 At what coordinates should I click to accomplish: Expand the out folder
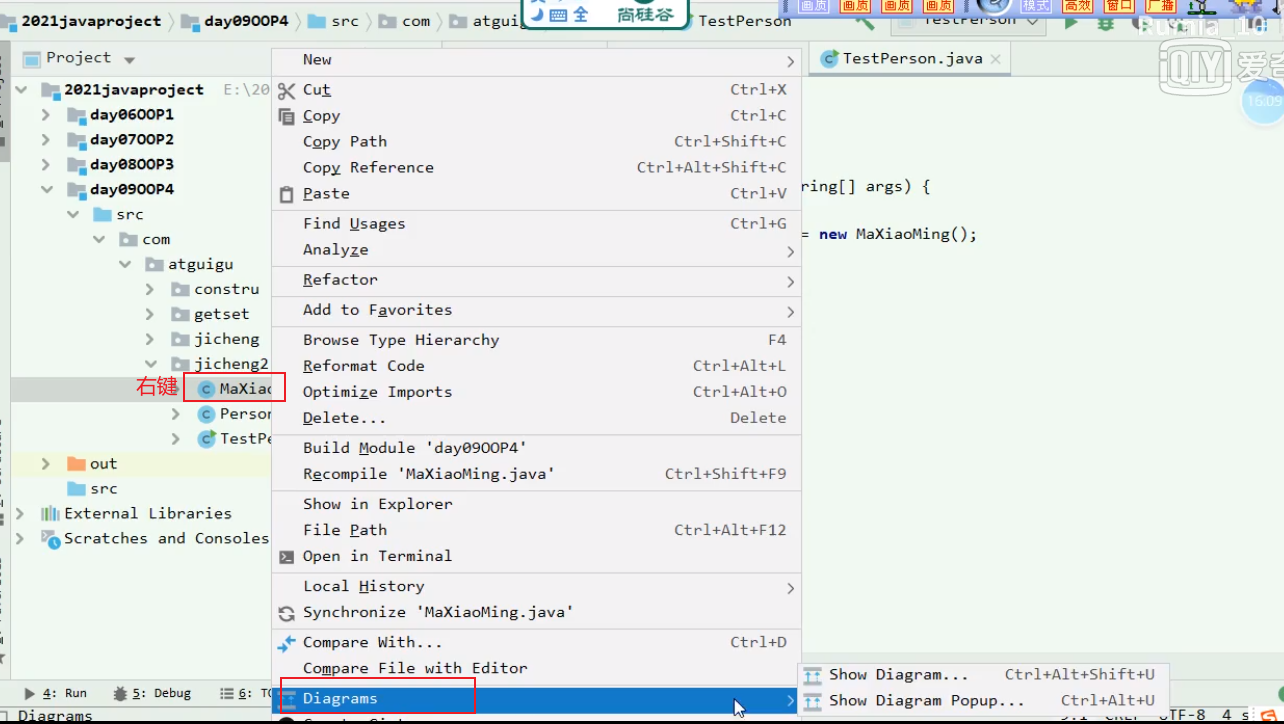pyautogui.click(x=46, y=464)
